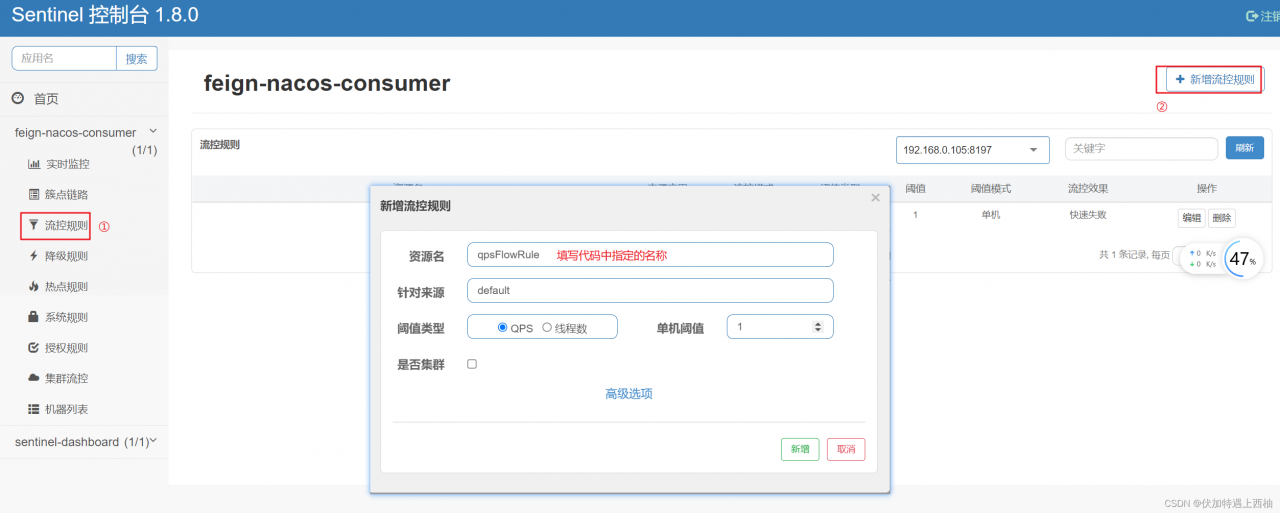Open 实时监控 menu item
Screen dimensions: 1280x513
(x=67, y=164)
